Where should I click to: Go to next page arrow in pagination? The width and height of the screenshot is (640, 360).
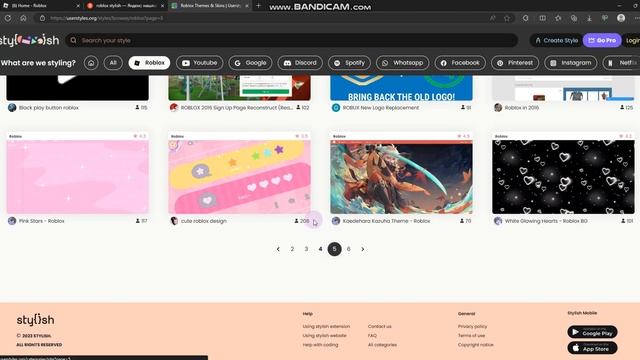point(362,249)
